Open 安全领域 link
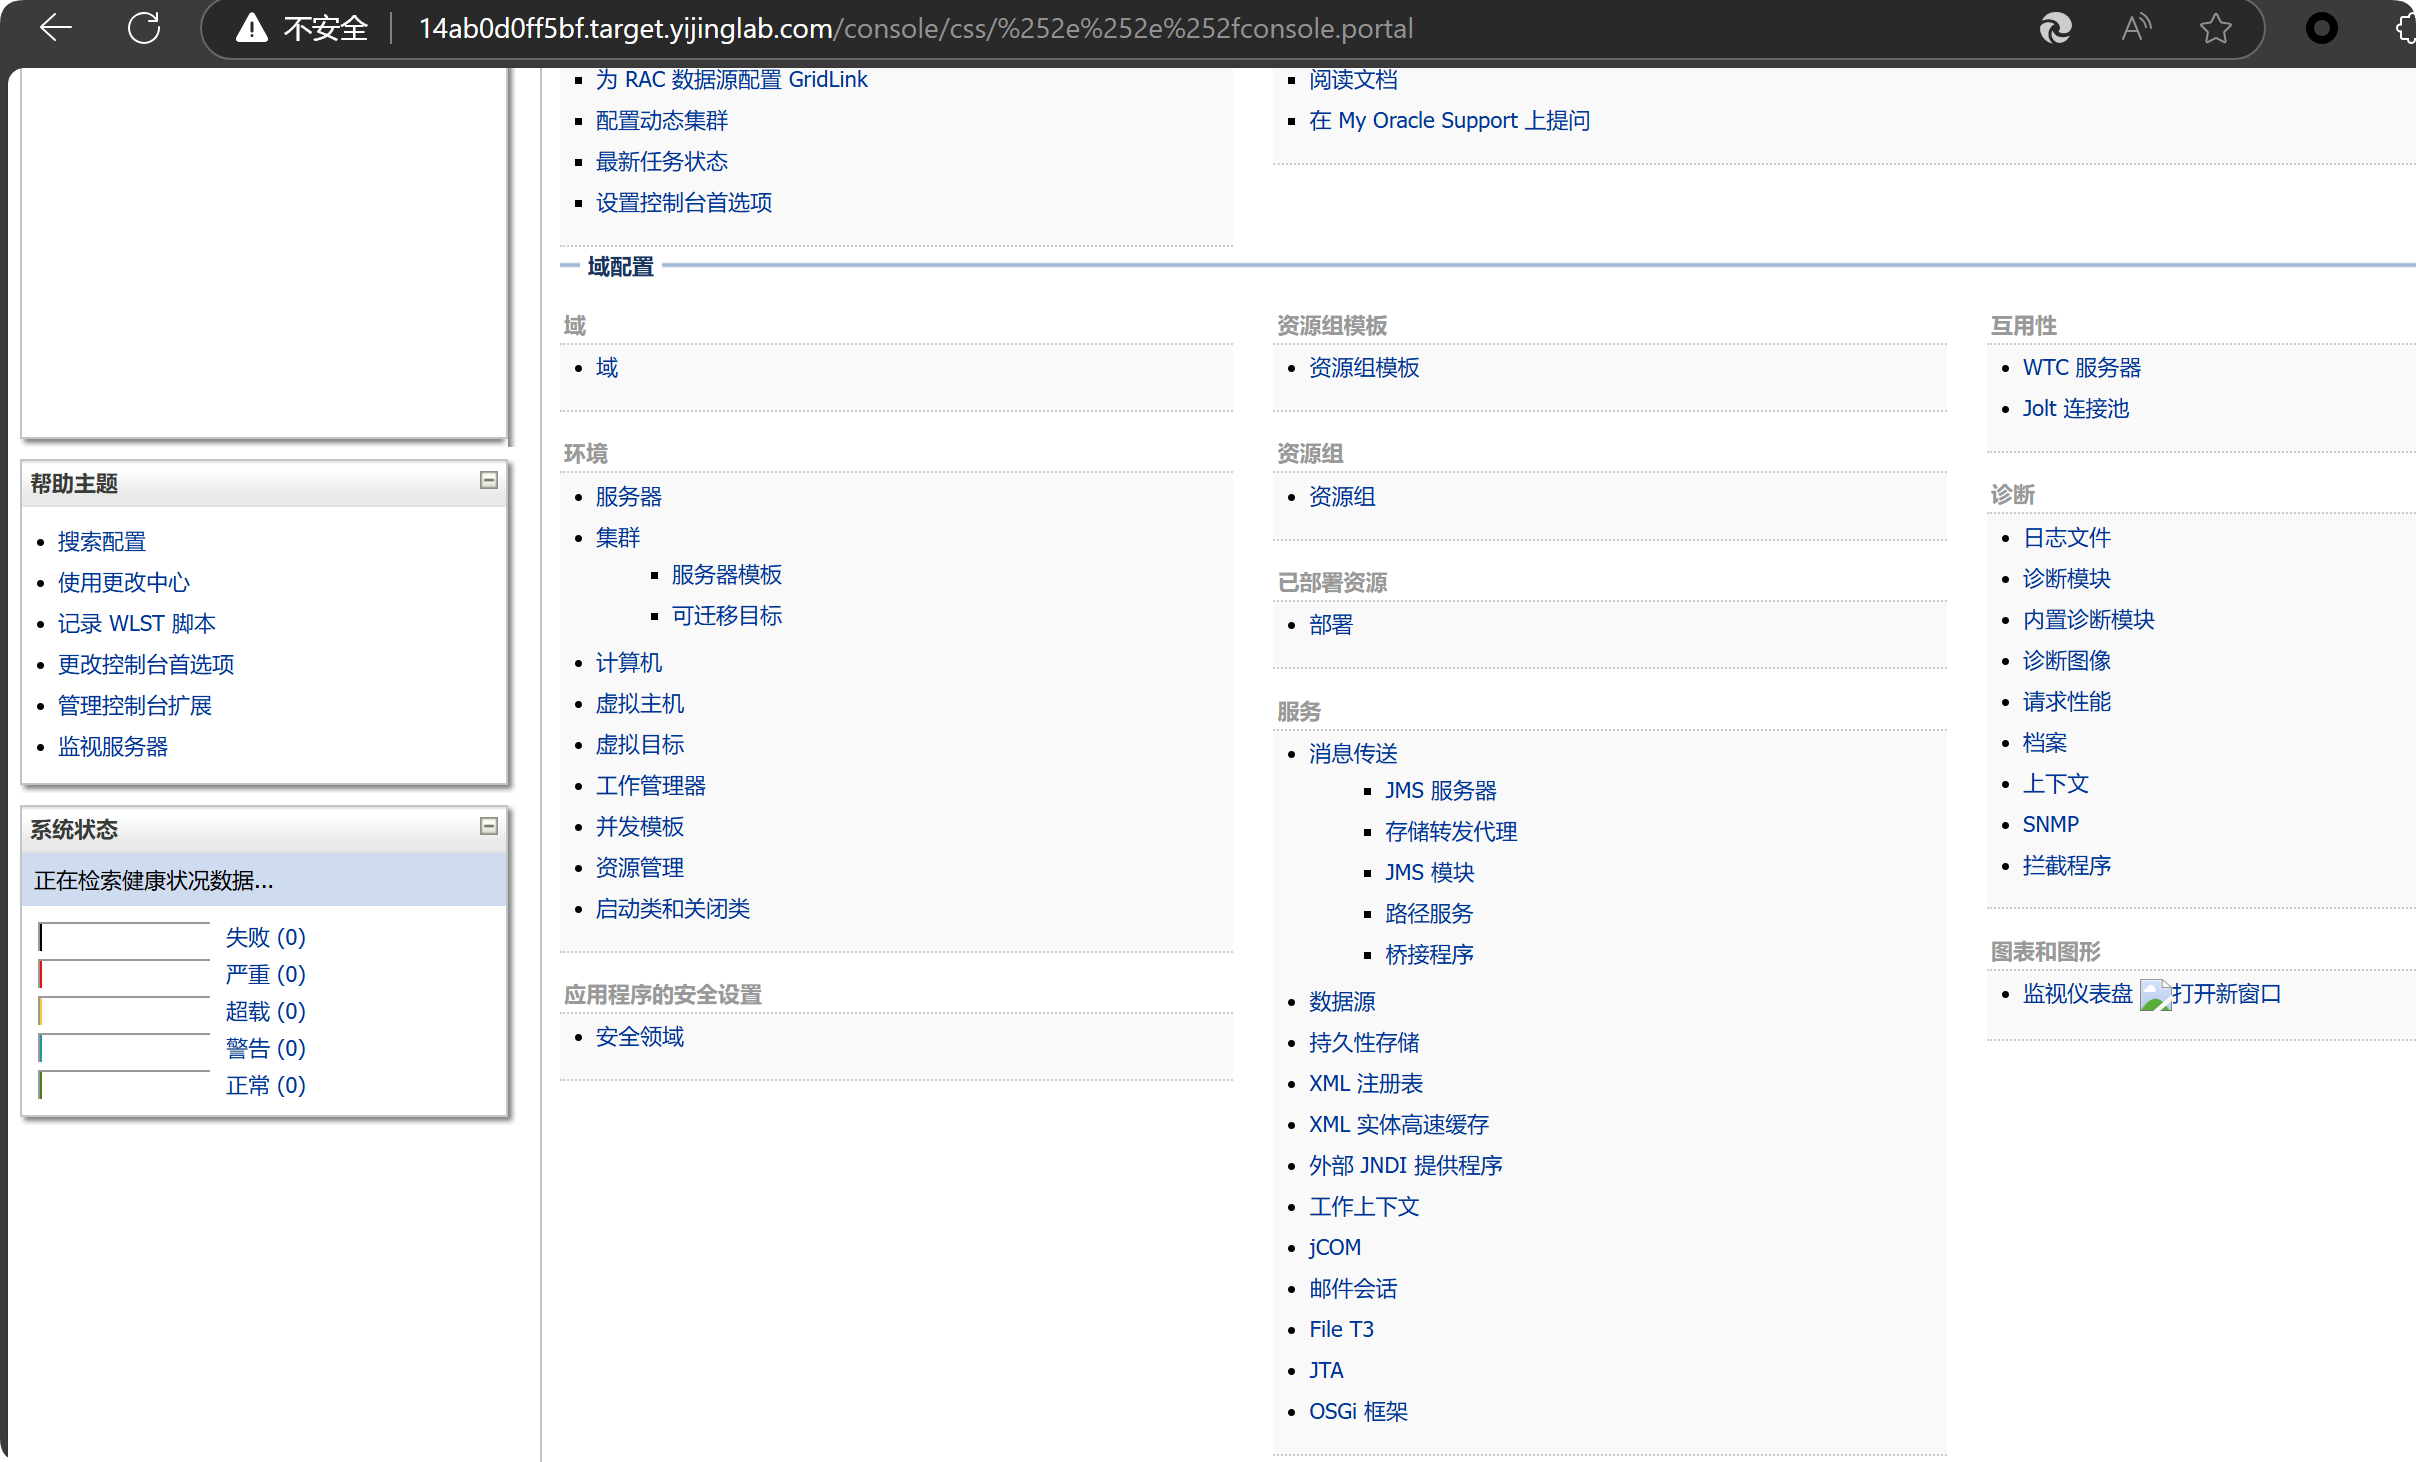 click(640, 1036)
